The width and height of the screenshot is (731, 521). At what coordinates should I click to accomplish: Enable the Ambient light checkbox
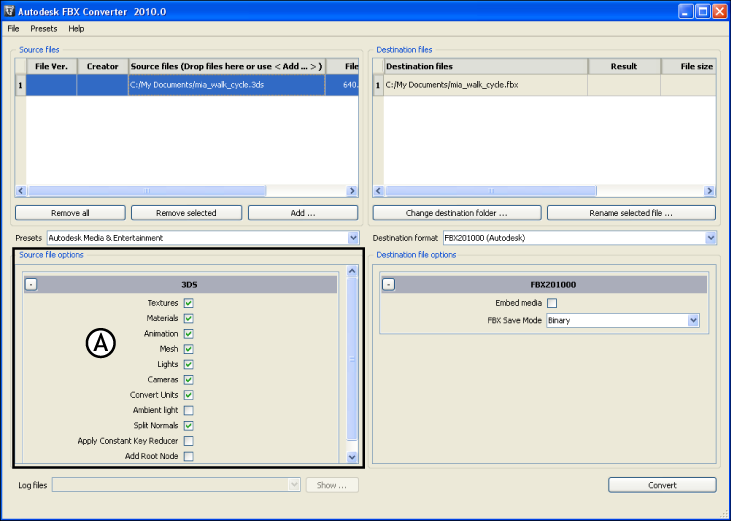click(188, 410)
